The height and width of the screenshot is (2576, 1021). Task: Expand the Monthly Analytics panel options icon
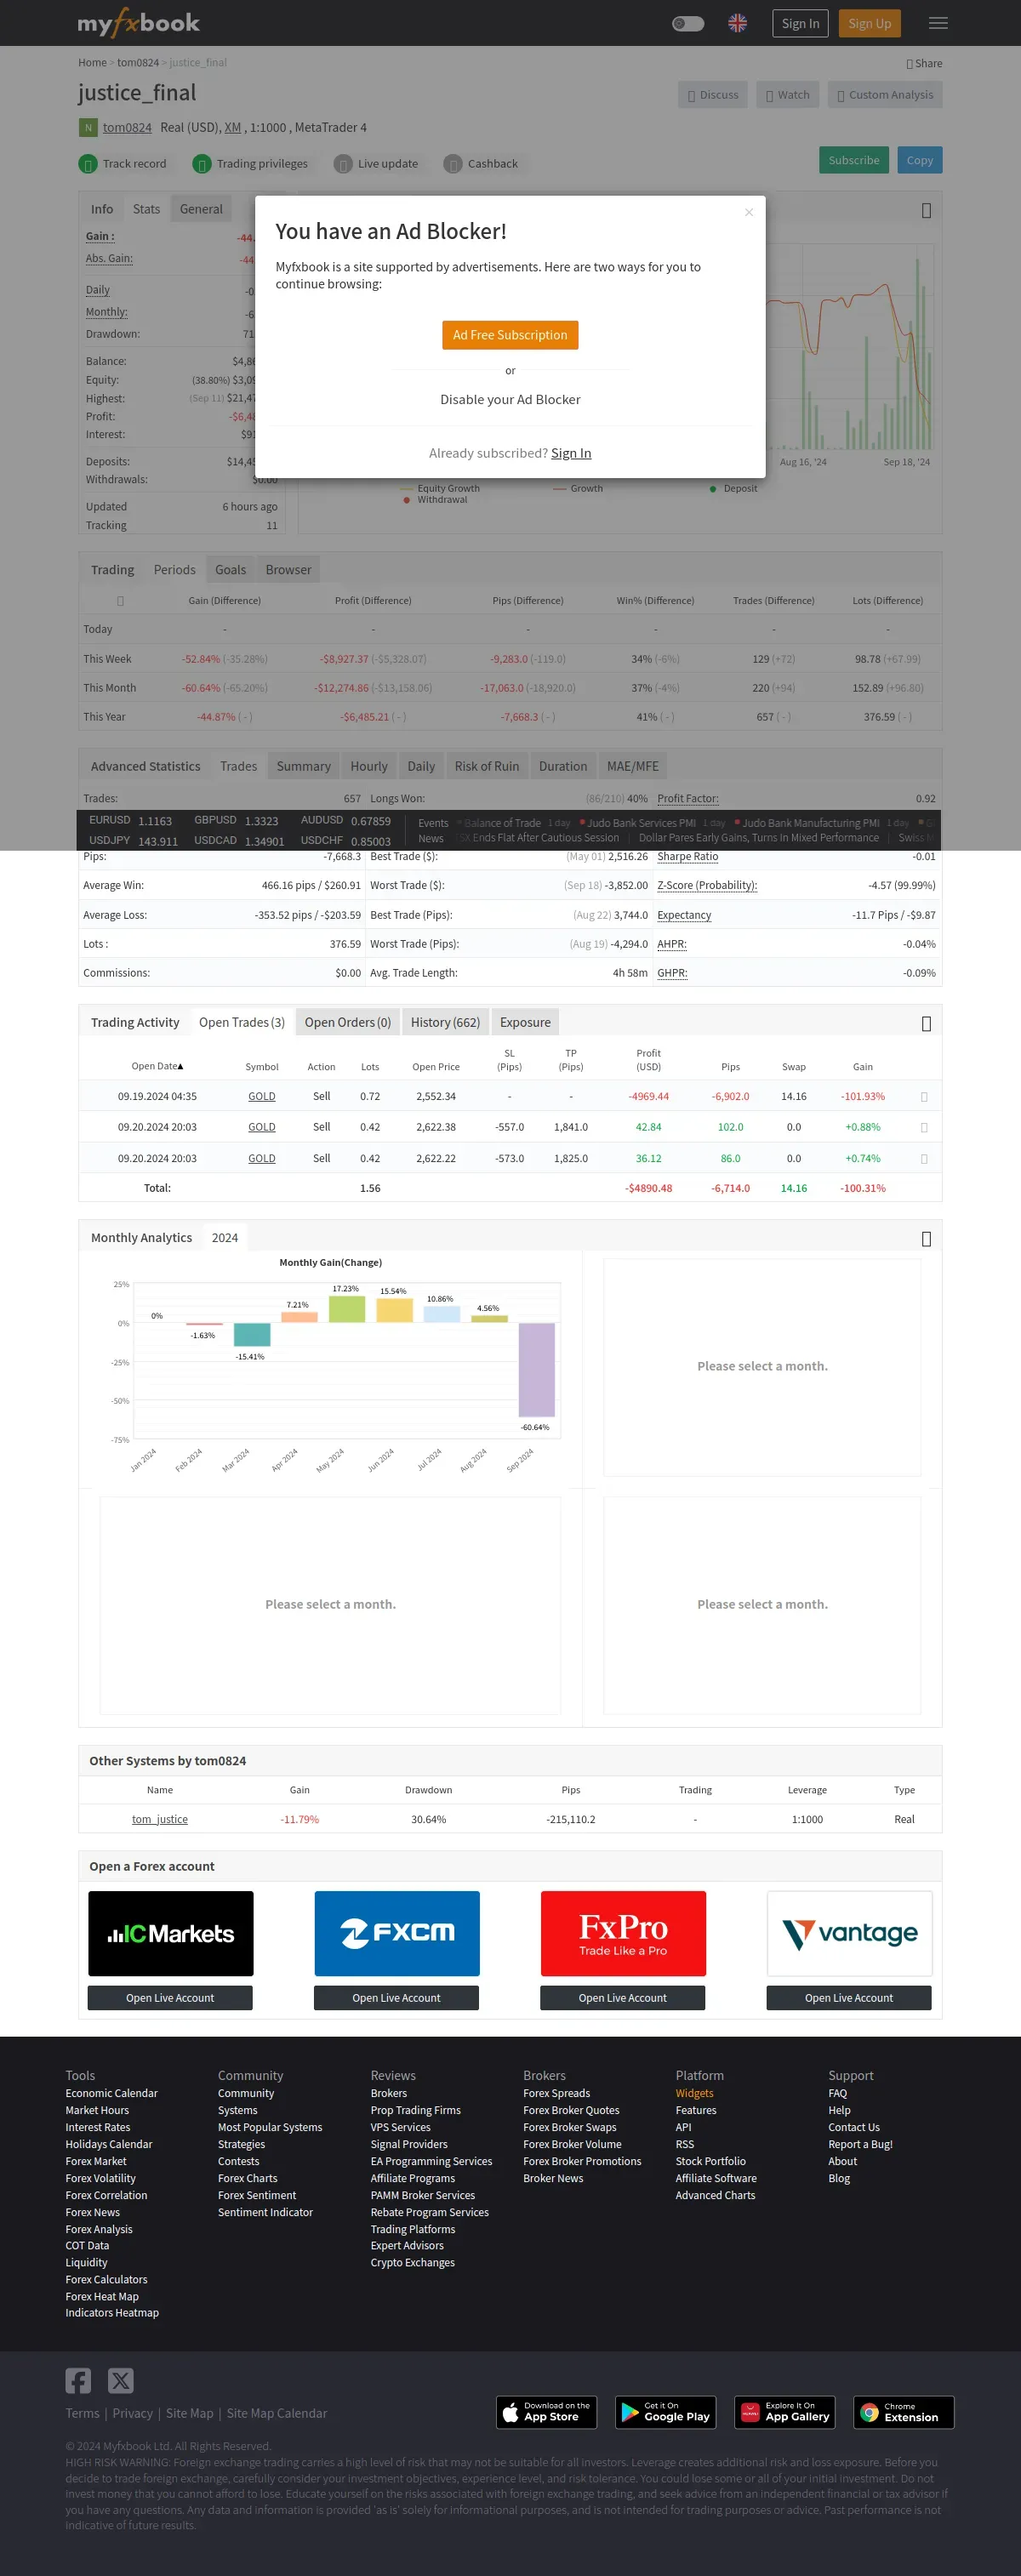[926, 1239]
